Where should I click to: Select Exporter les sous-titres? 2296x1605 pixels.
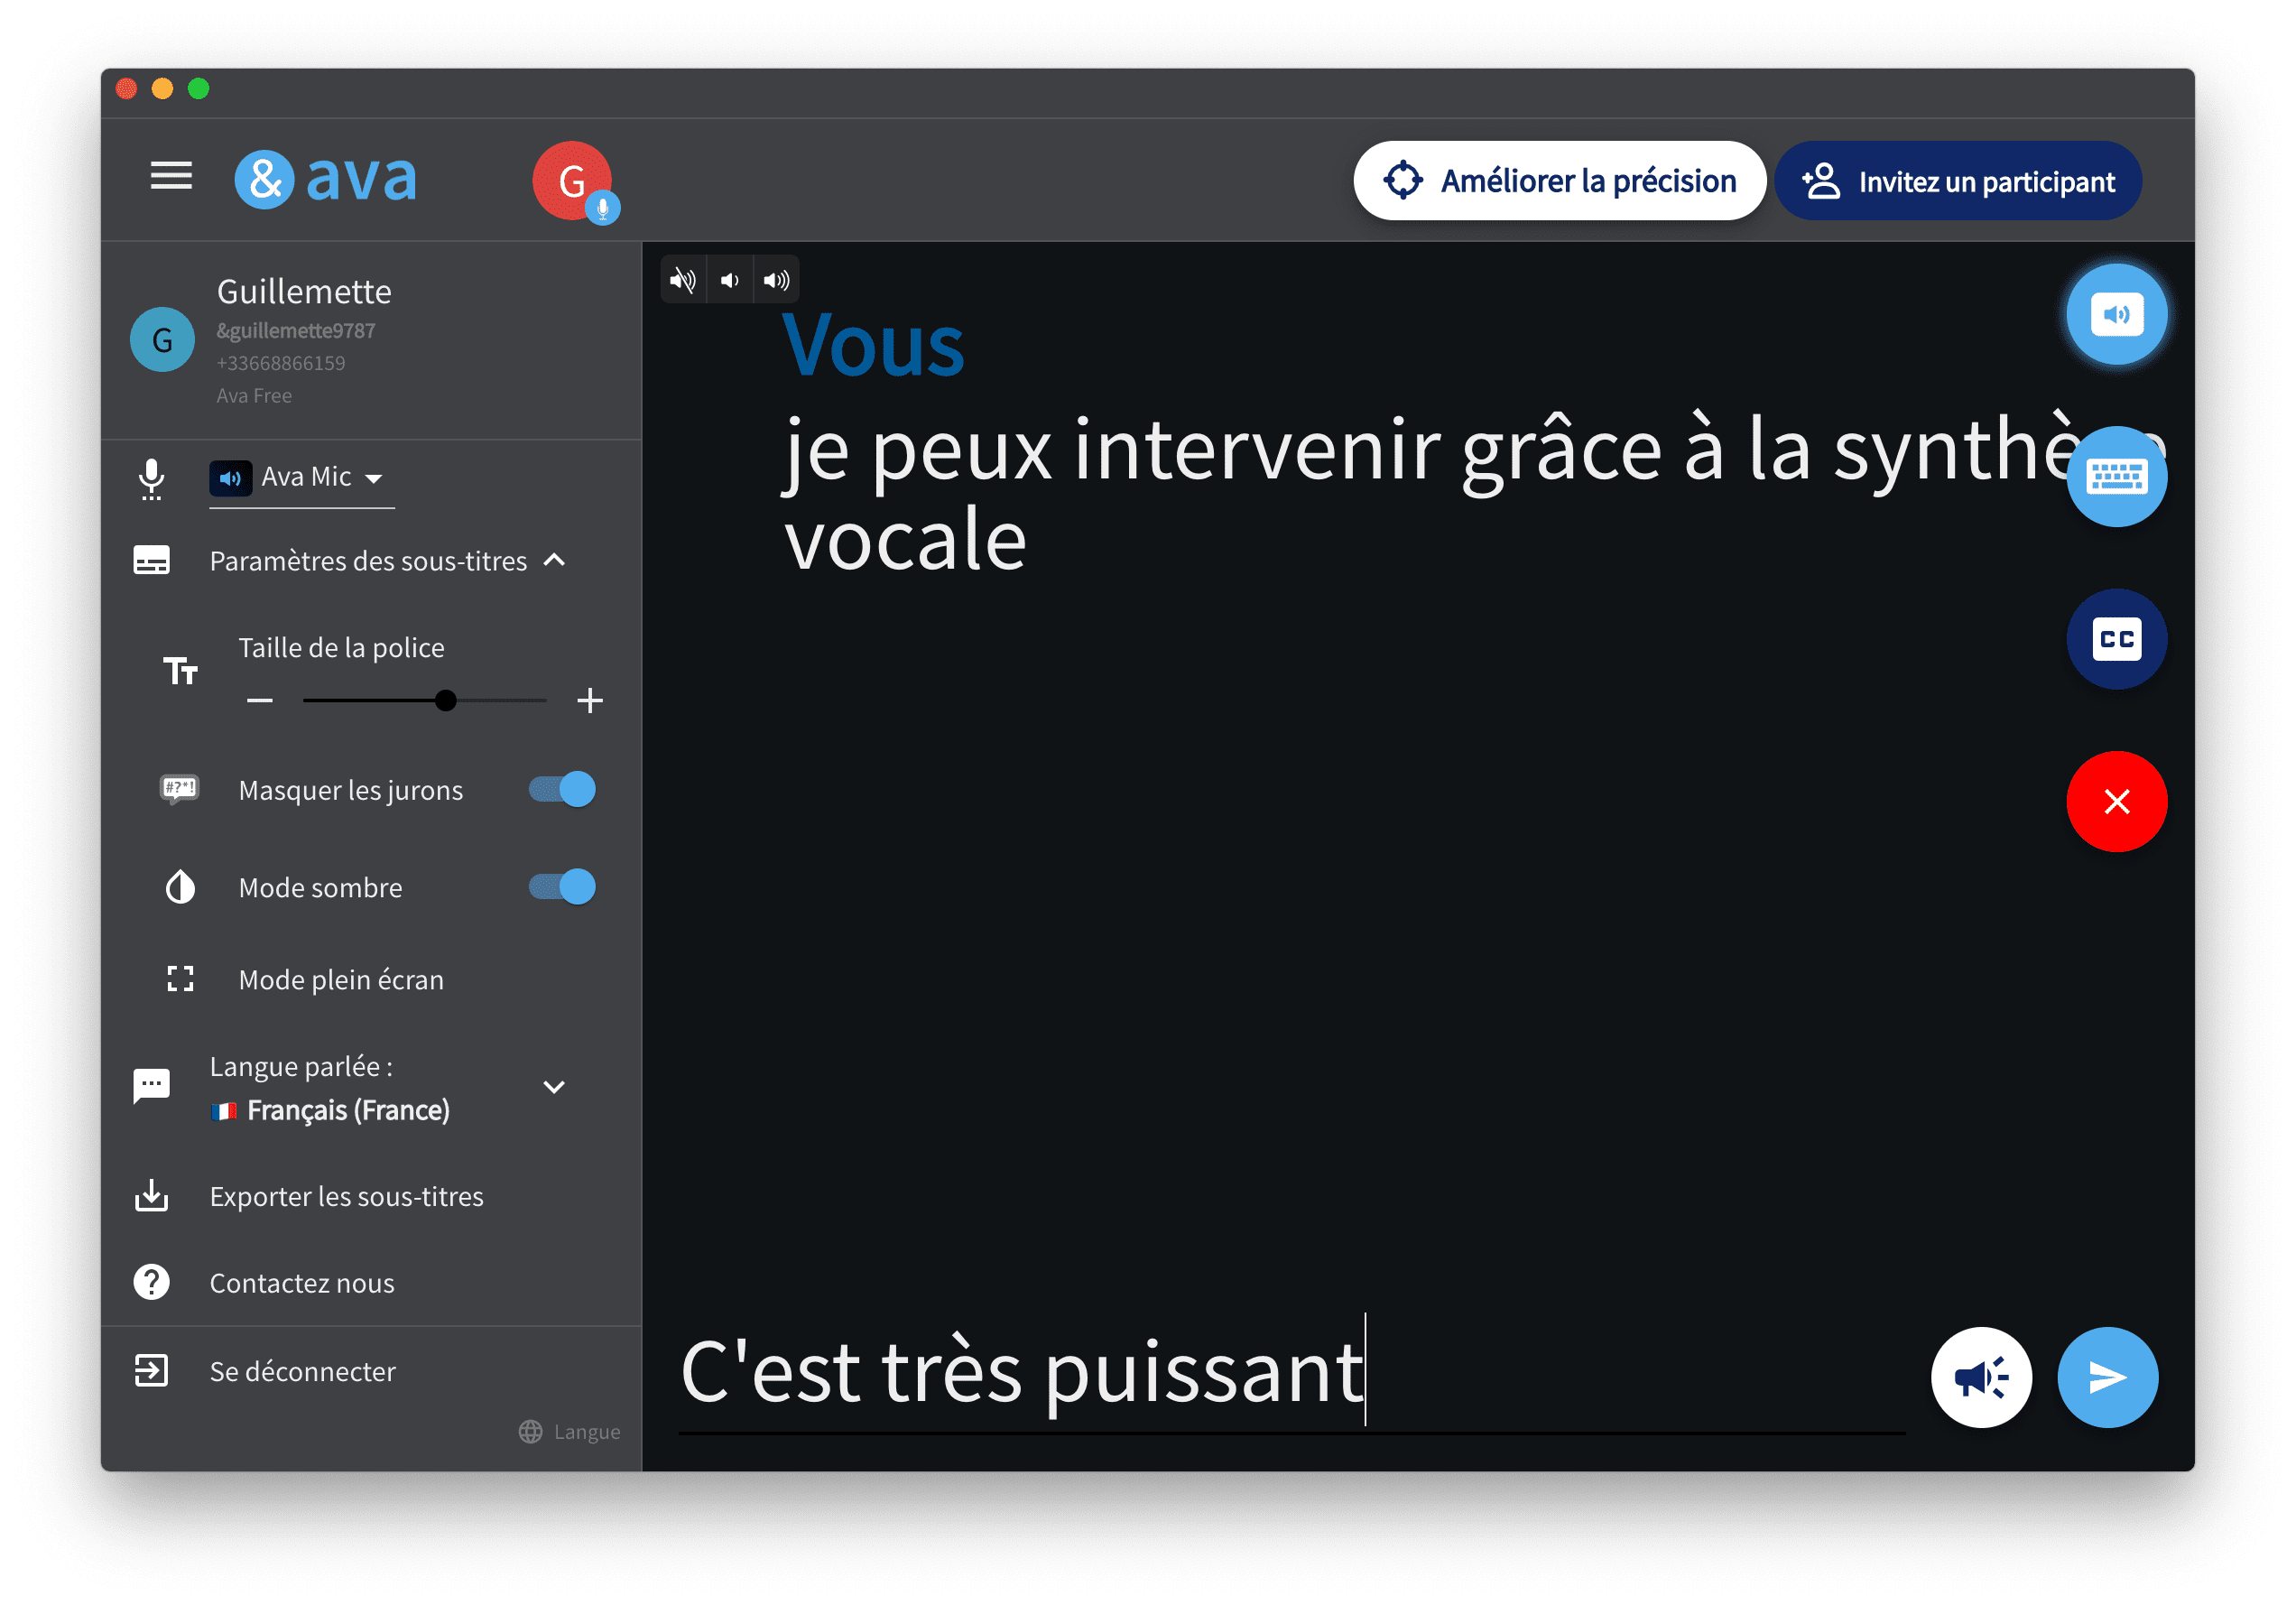pyautogui.click(x=346, y=1196)
